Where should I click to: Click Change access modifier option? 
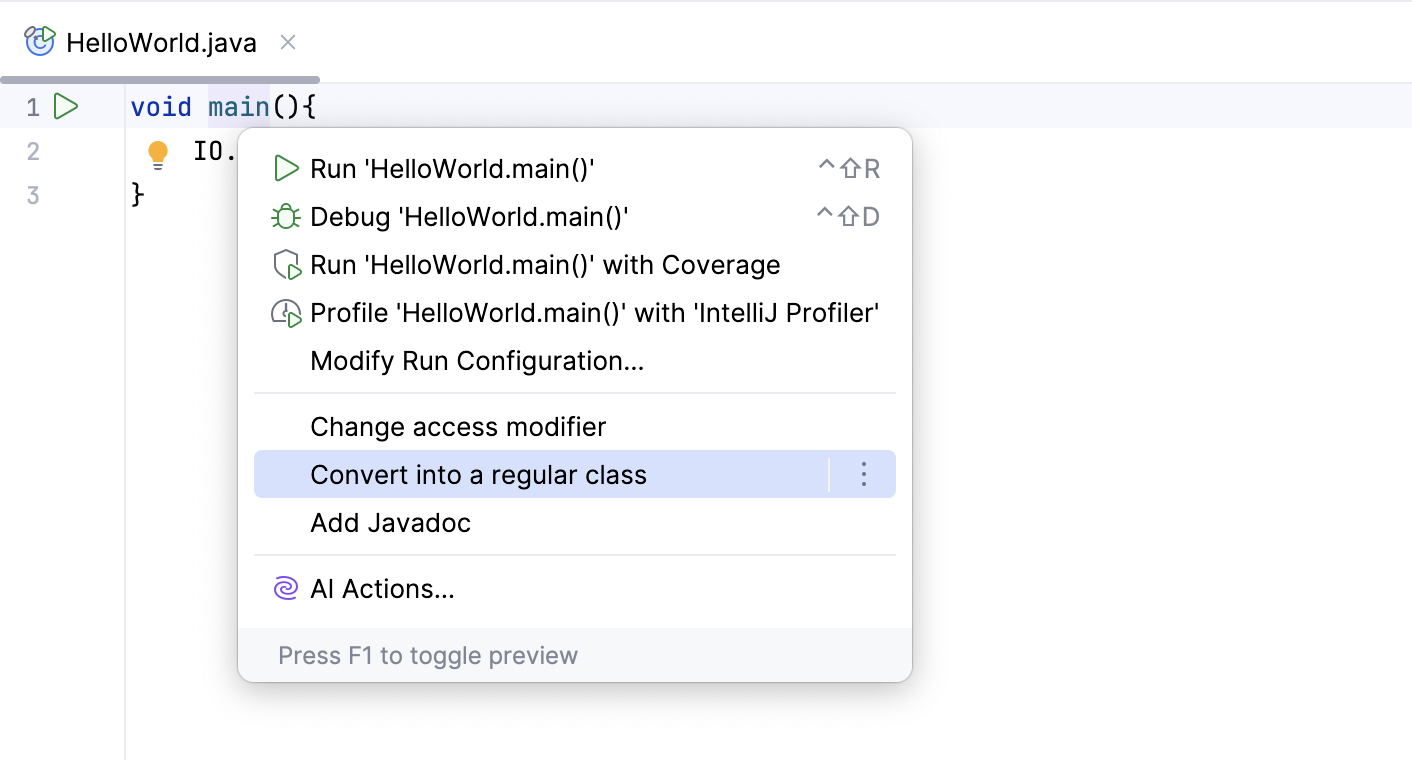(x=457, y=426)
